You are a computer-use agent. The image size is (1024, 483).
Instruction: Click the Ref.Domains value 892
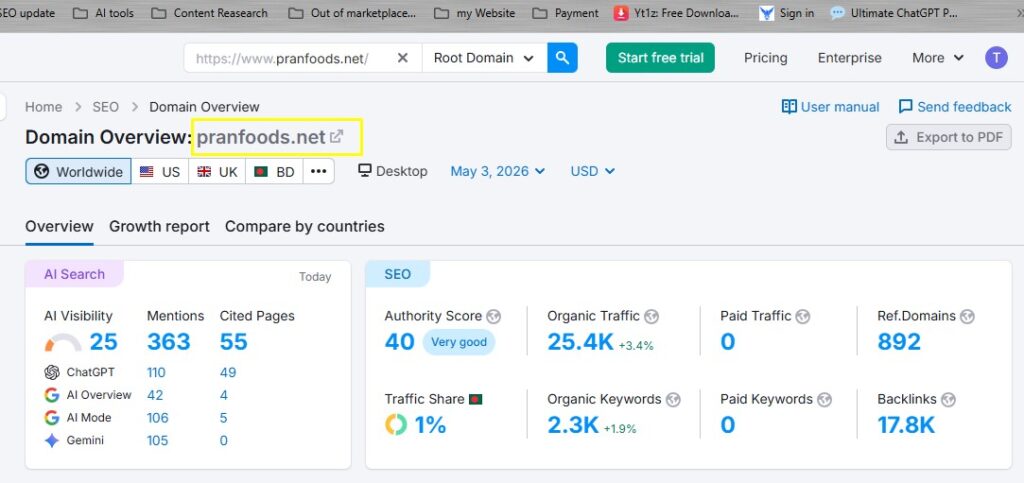pos(899,341)
